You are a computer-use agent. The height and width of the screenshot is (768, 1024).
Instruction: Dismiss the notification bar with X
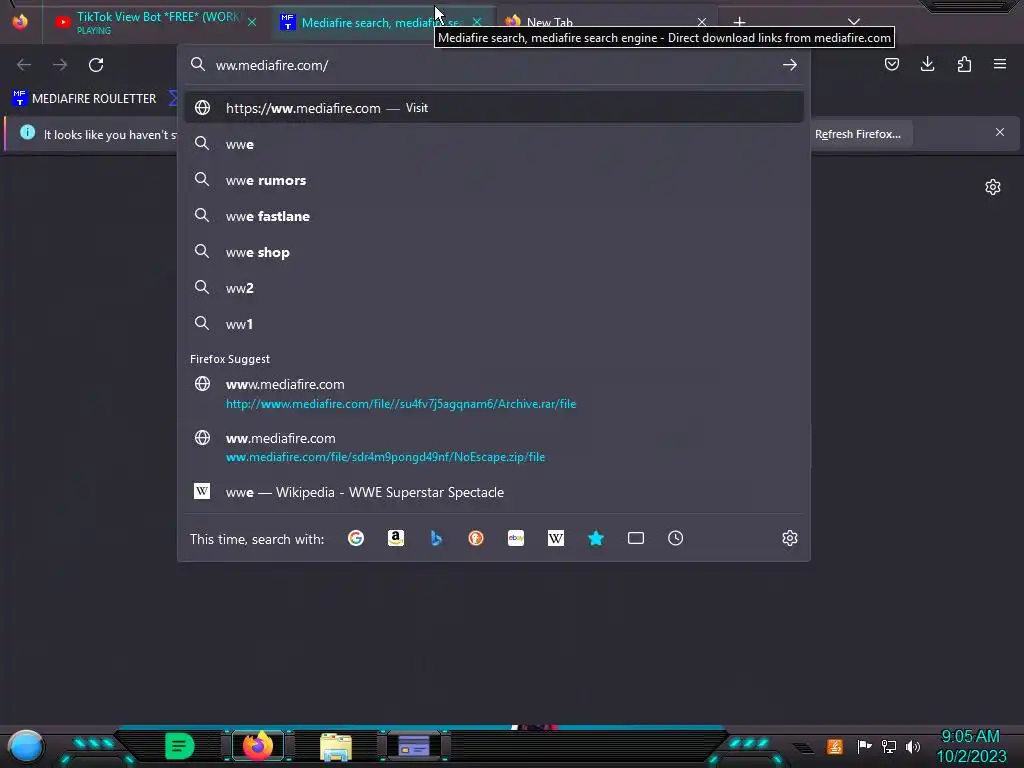(x=1000, y=133)
